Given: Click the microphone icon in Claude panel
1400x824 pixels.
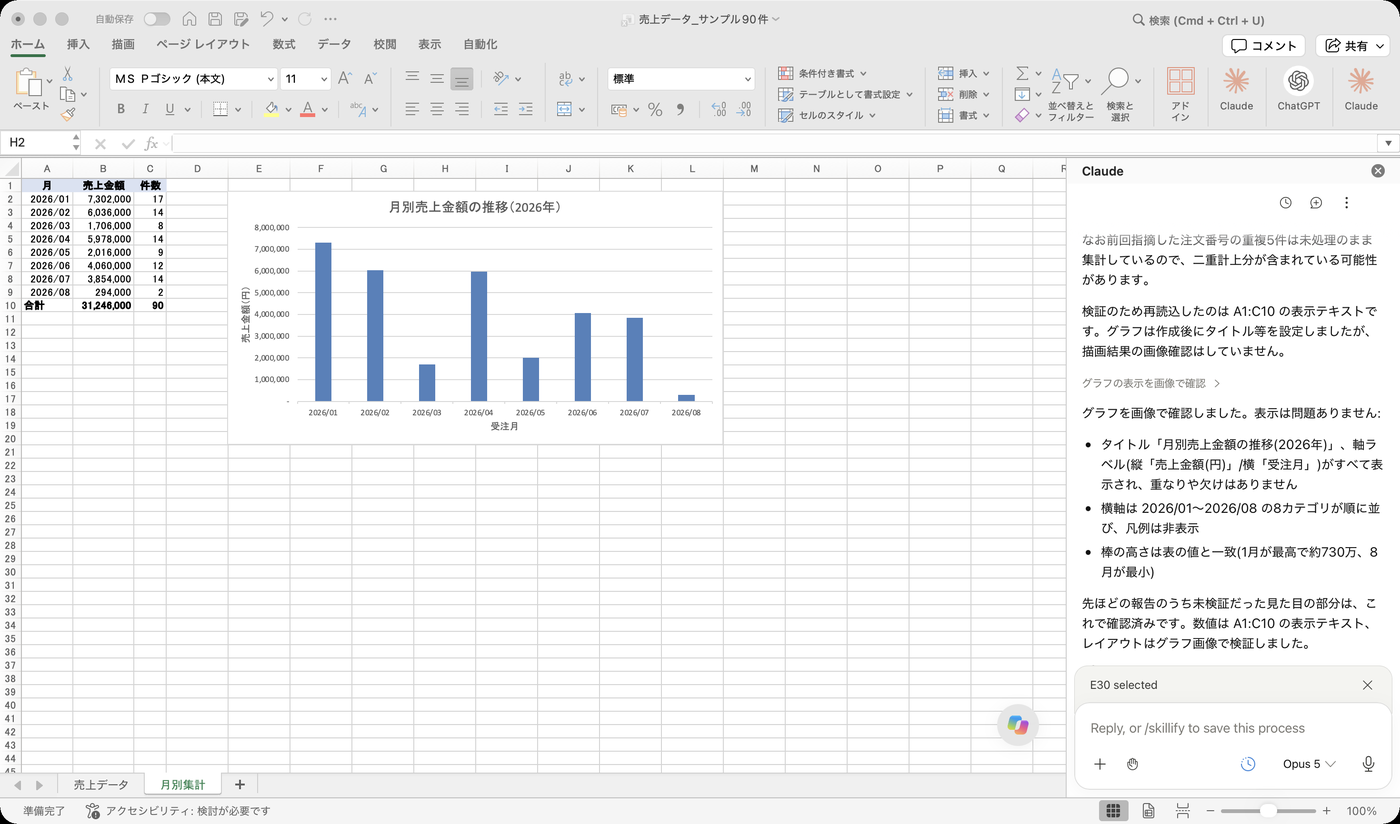Looking at the screenshot, I should coord(1368,764).
